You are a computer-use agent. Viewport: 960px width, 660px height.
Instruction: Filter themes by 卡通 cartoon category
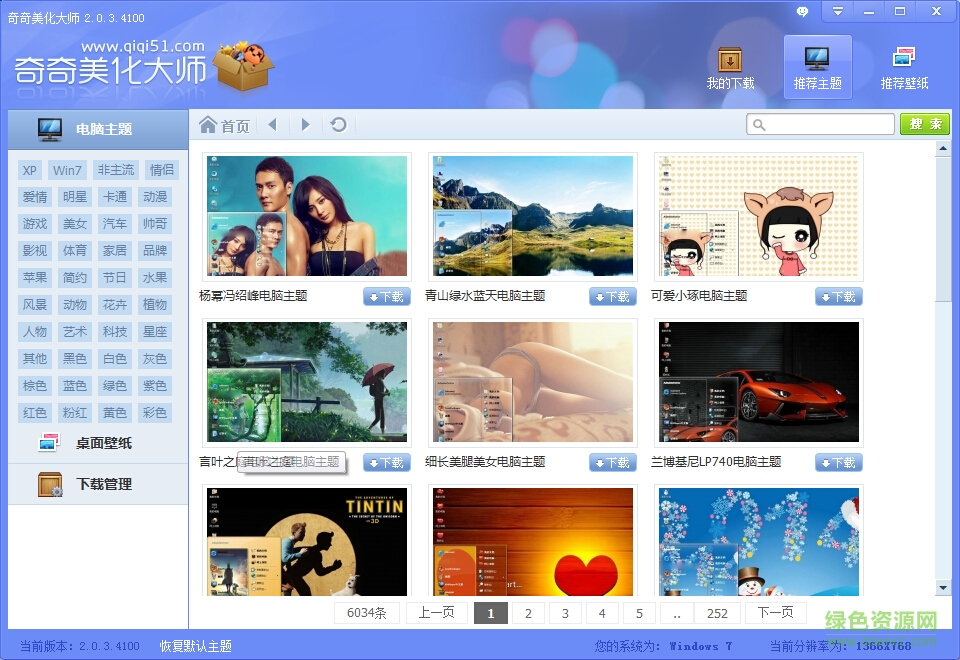point(115,197)
